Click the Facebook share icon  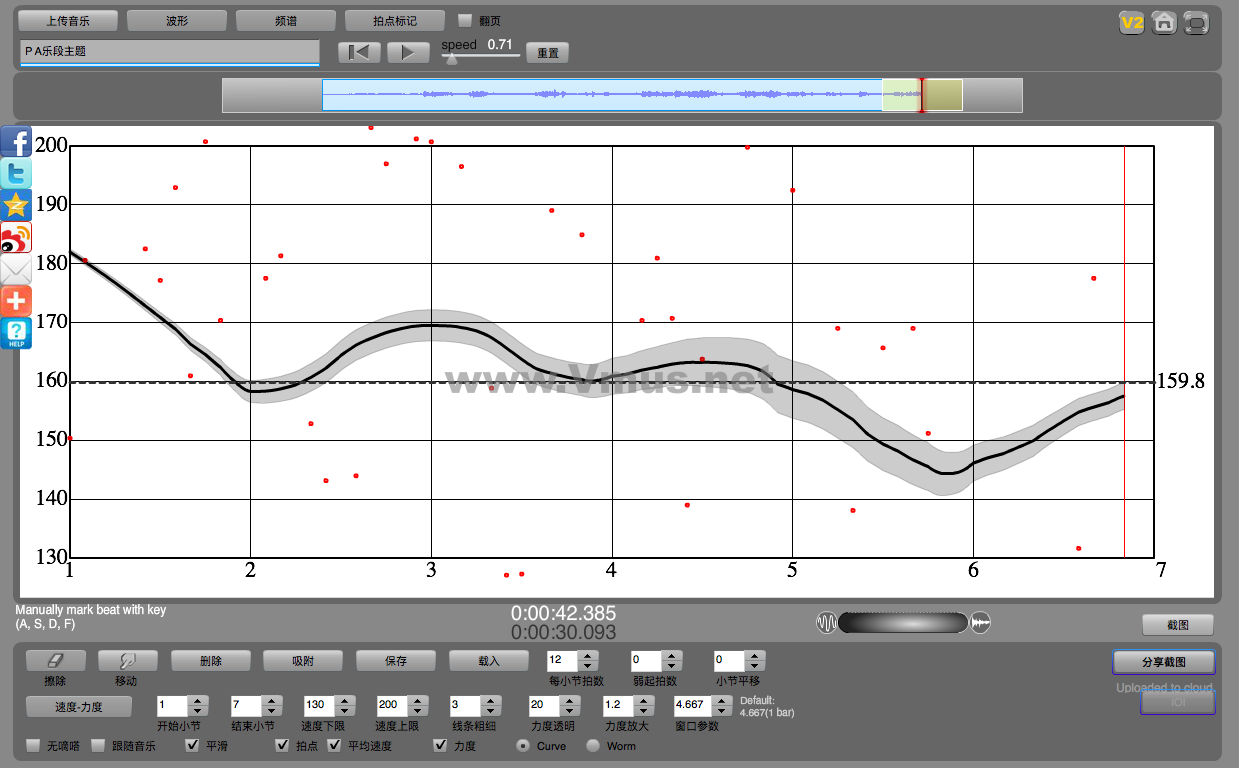click(x=16, y=143)
